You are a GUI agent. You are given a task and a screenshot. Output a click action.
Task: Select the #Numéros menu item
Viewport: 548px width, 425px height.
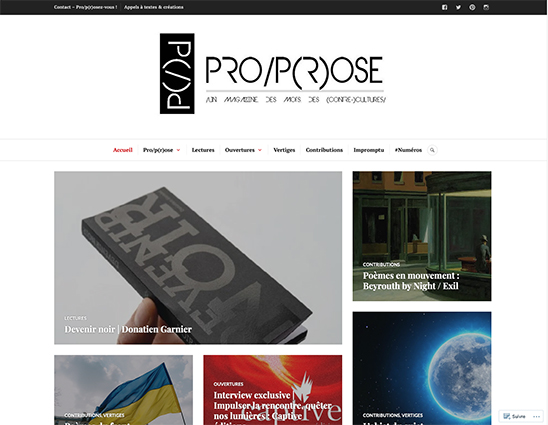click(x=408, y=150)
